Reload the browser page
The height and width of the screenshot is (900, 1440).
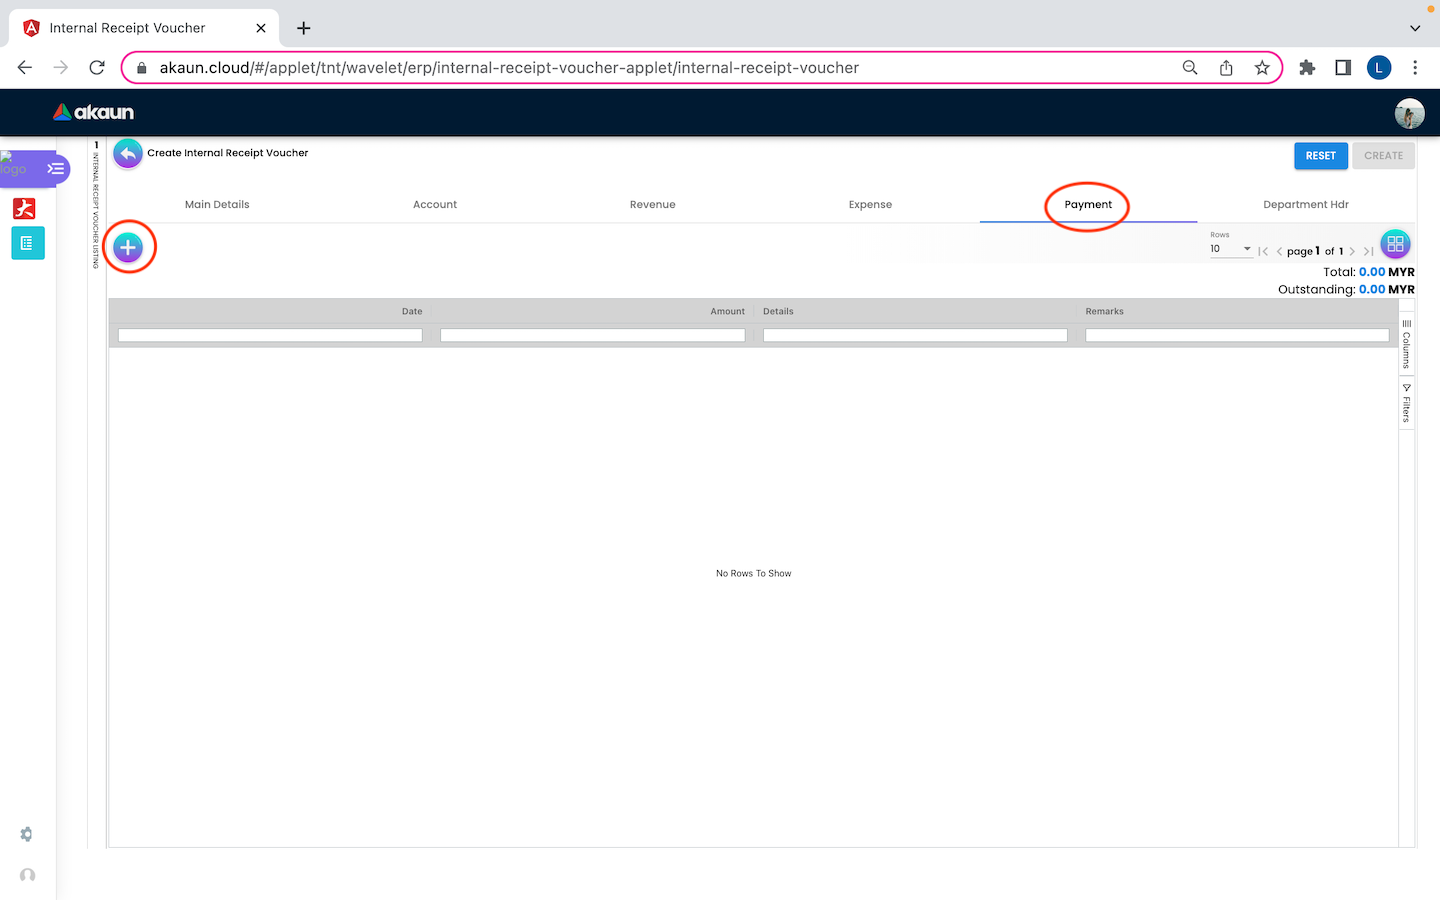97,67
